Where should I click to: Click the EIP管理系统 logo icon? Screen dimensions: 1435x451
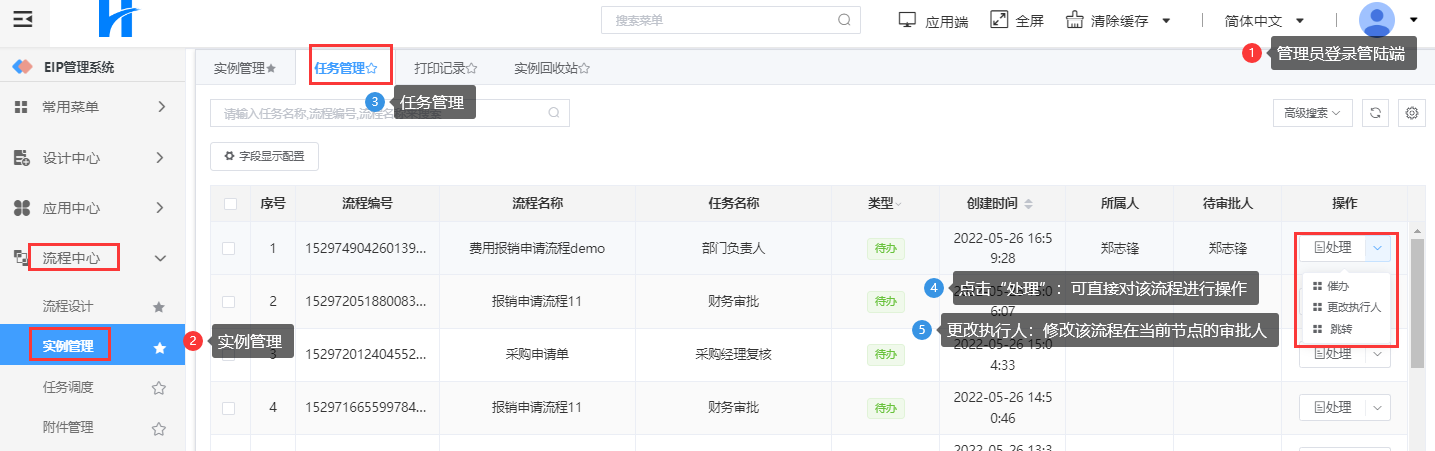[x=22, y=67]
